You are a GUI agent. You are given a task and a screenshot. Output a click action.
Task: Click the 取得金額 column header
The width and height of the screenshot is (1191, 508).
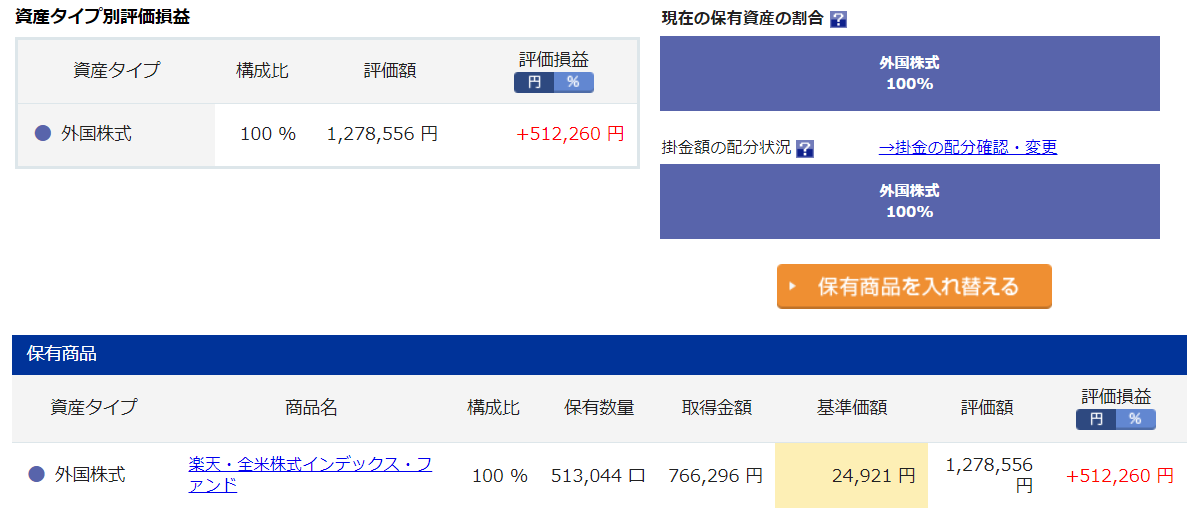click(x=717, y=408)
